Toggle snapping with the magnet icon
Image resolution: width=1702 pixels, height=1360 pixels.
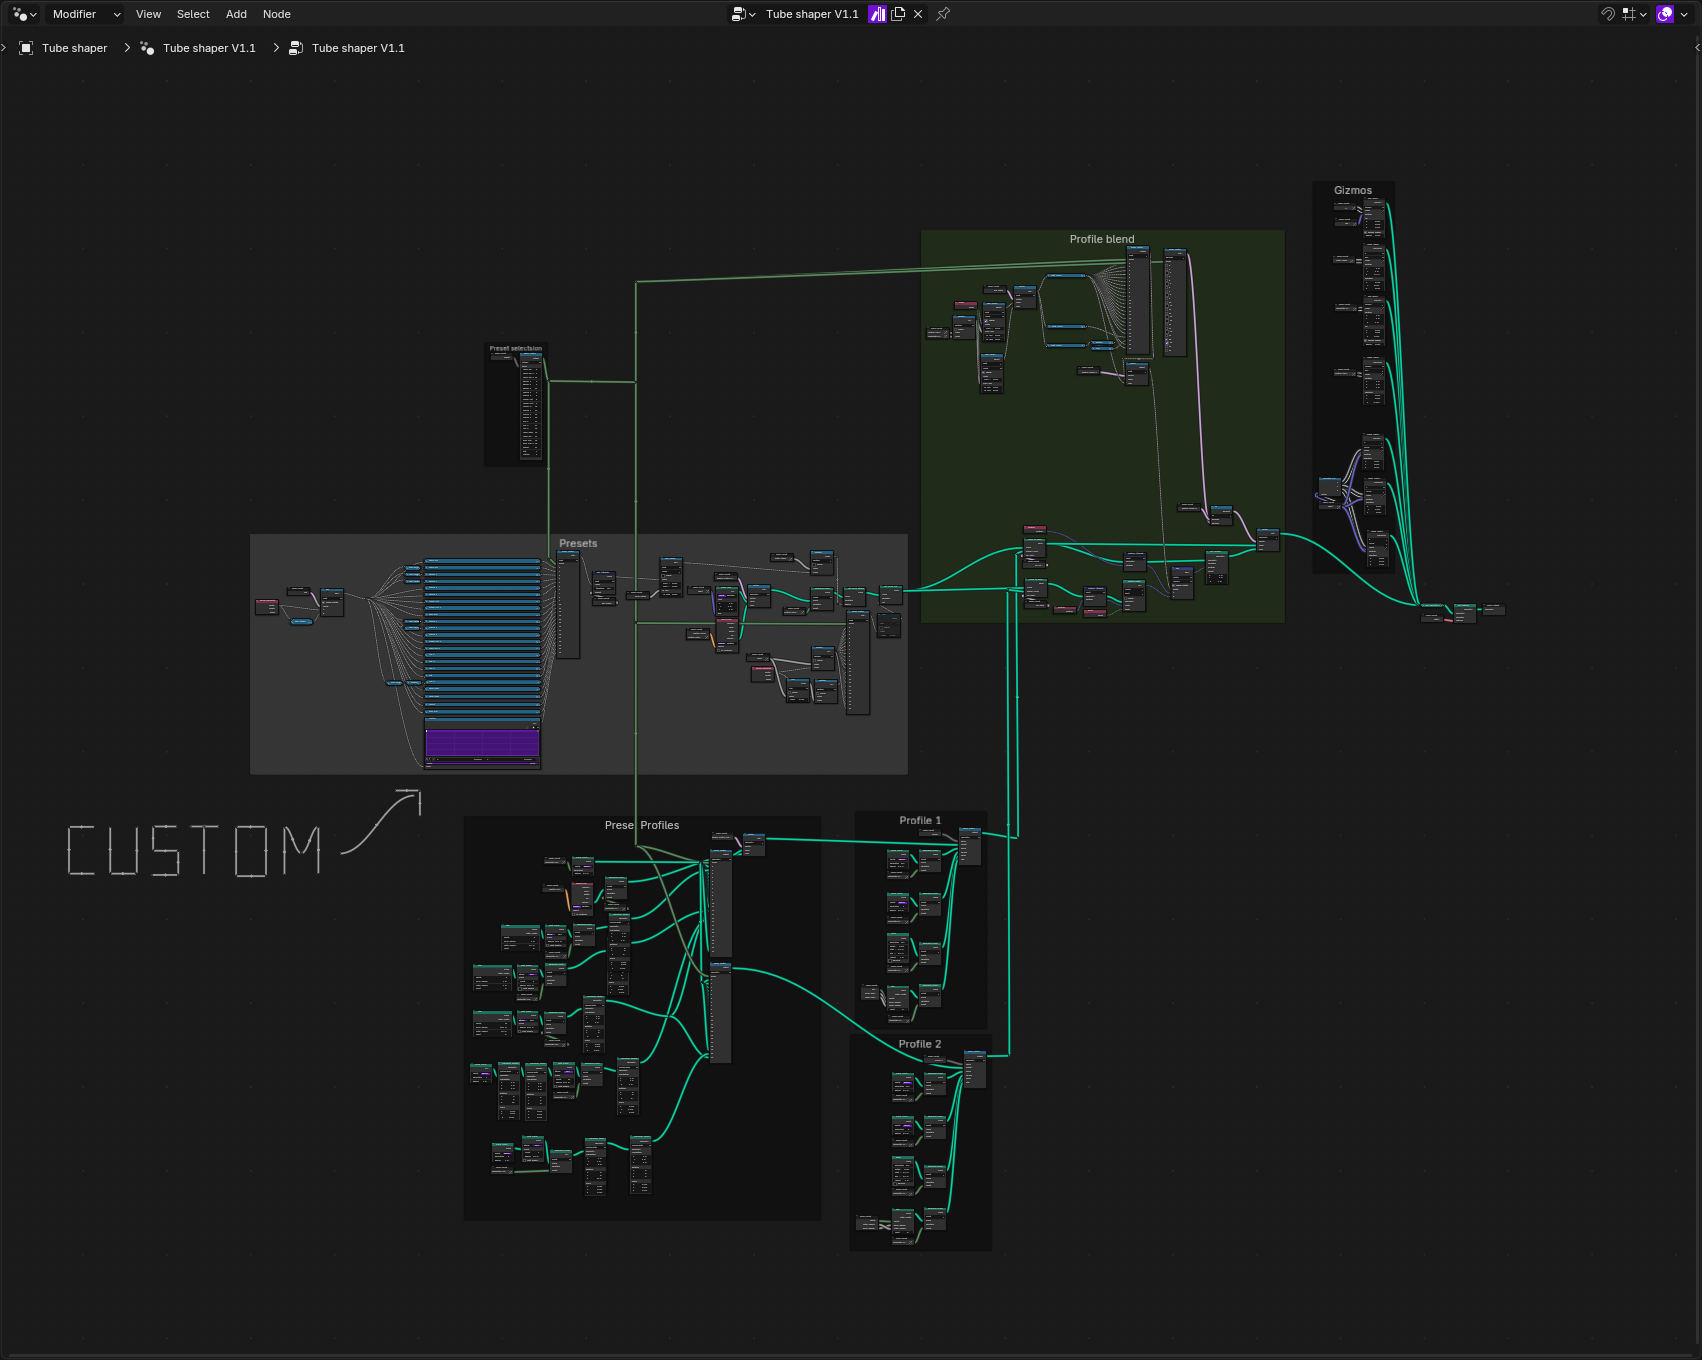click(x=1607, y=14)
